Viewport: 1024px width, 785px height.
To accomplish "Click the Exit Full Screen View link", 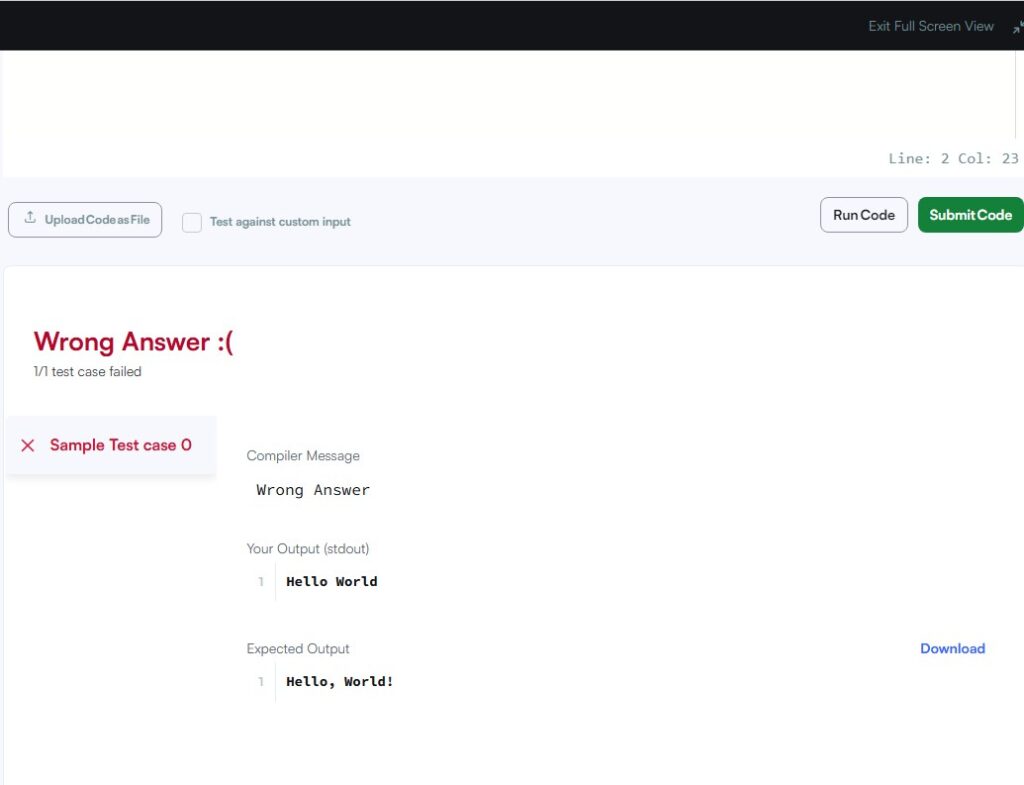I will pos(930,26).
